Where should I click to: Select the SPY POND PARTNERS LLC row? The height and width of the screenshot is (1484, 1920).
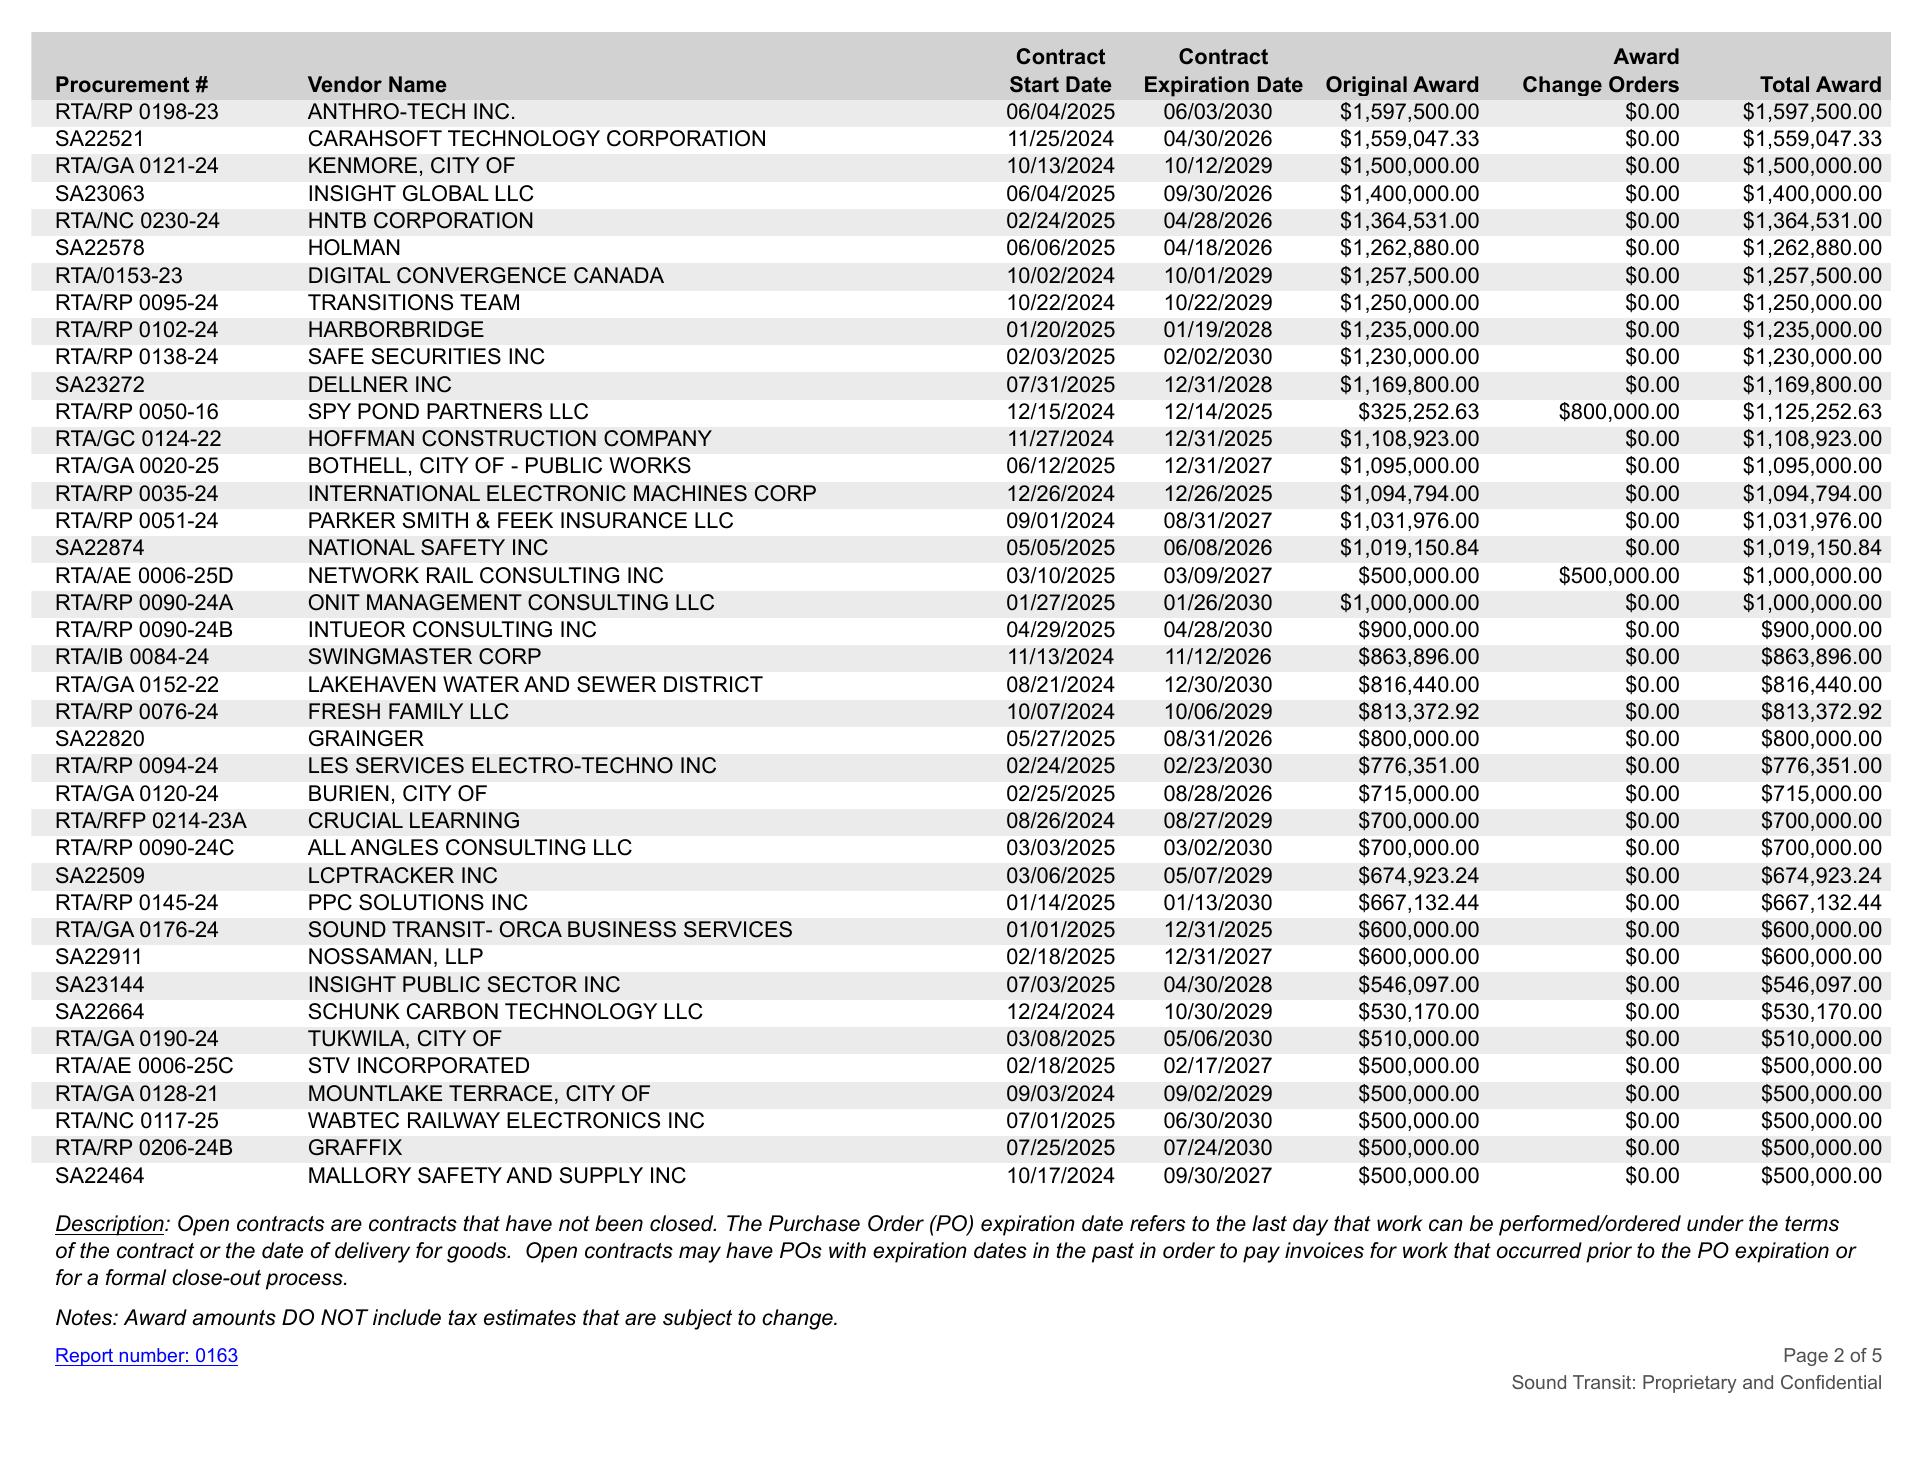pos(447,412)
